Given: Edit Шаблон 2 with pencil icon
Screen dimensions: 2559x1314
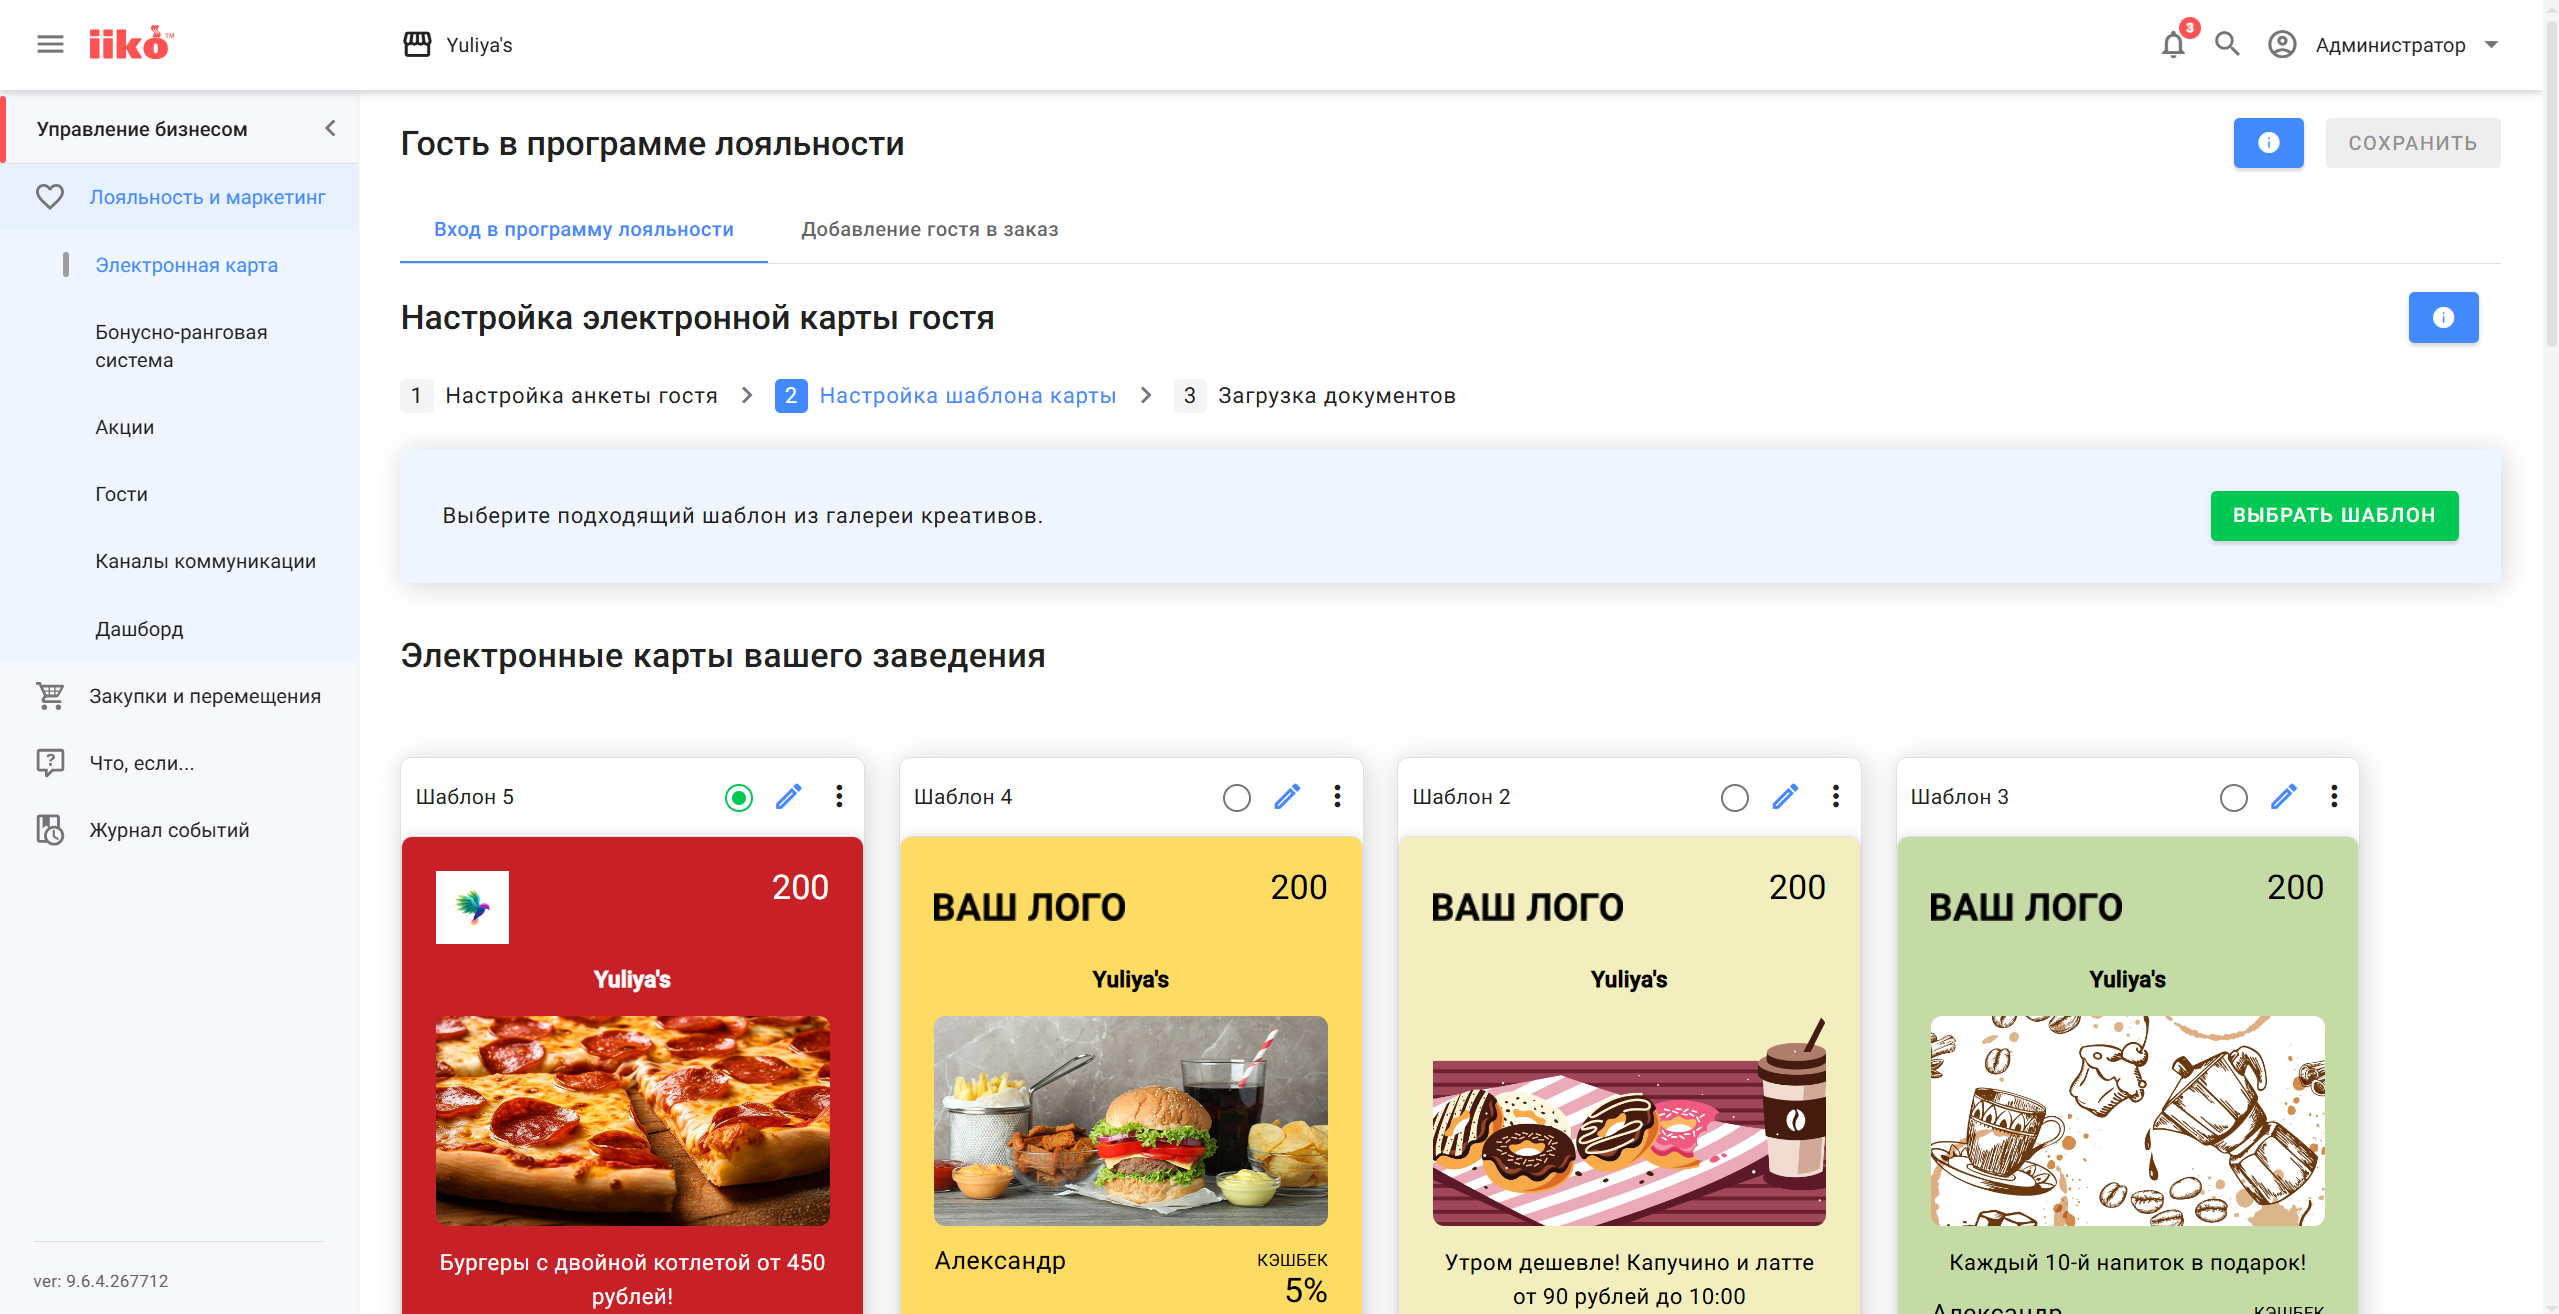Looking at the screenshot, I should (x=1785, y=797).
